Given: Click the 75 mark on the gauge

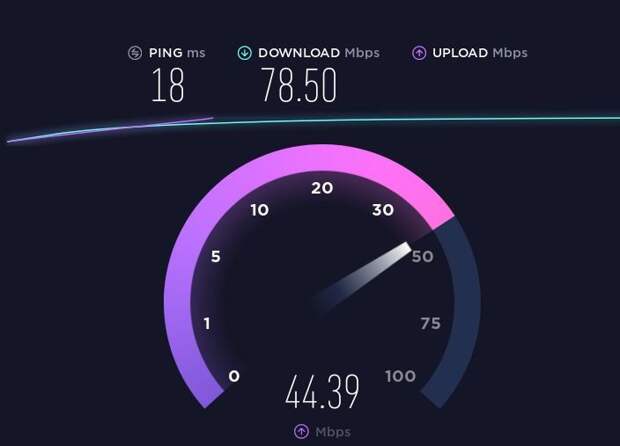Looking at the screenshot, I should 430,324.
